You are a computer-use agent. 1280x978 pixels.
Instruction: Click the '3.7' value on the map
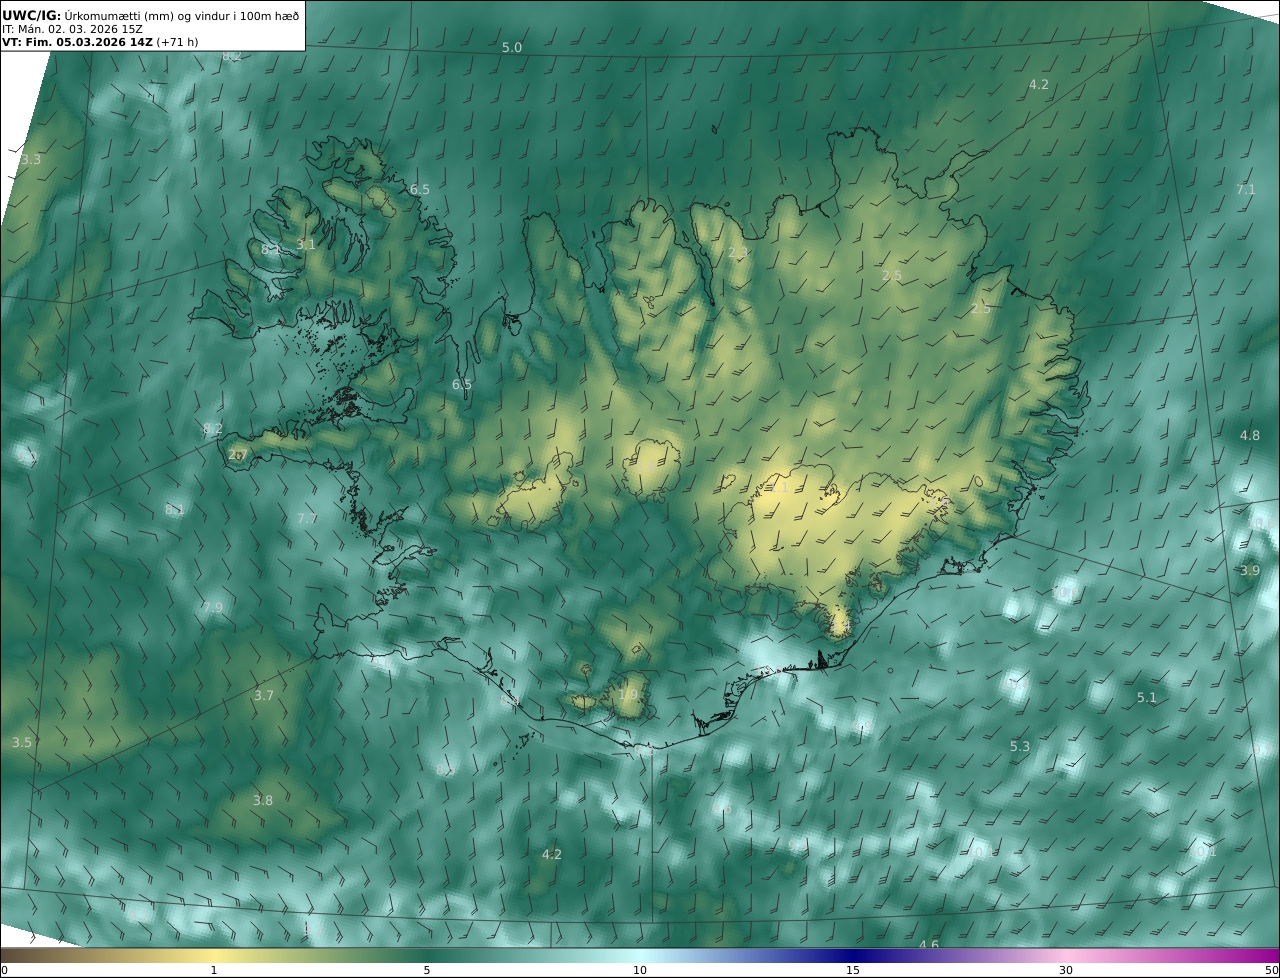[264, 696]
